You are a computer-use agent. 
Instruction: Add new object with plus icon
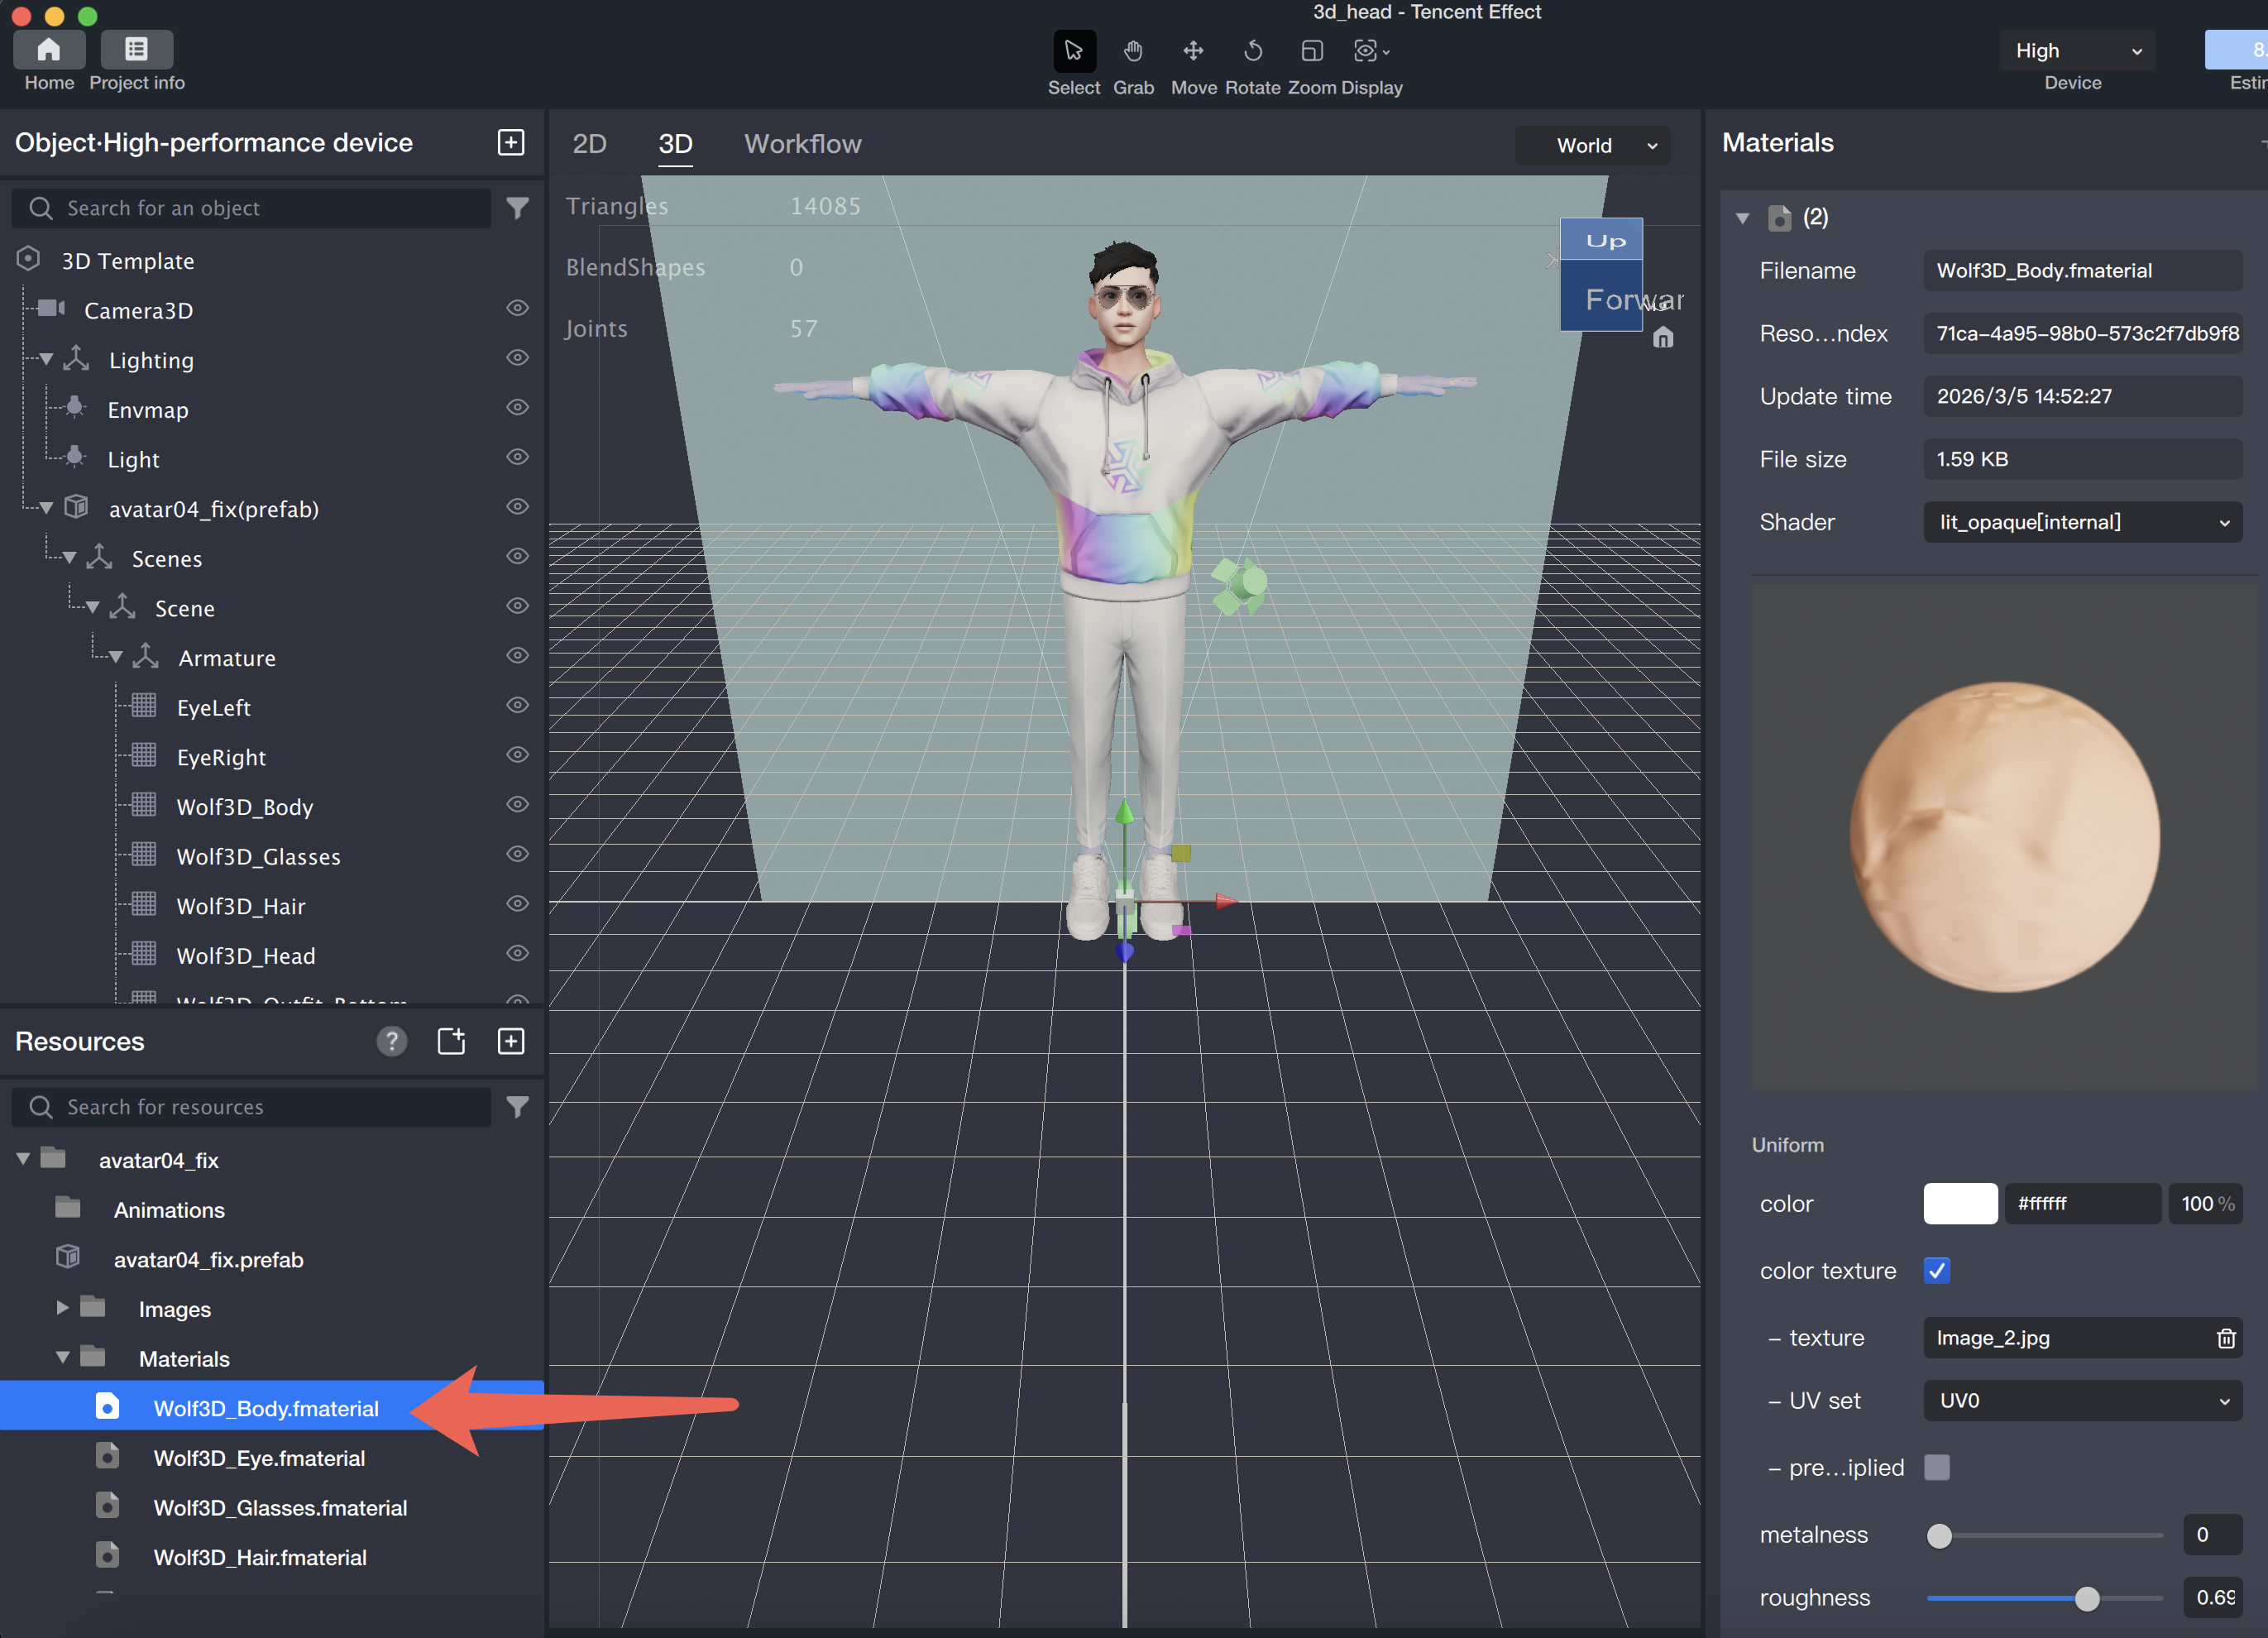tap(510, 142)
